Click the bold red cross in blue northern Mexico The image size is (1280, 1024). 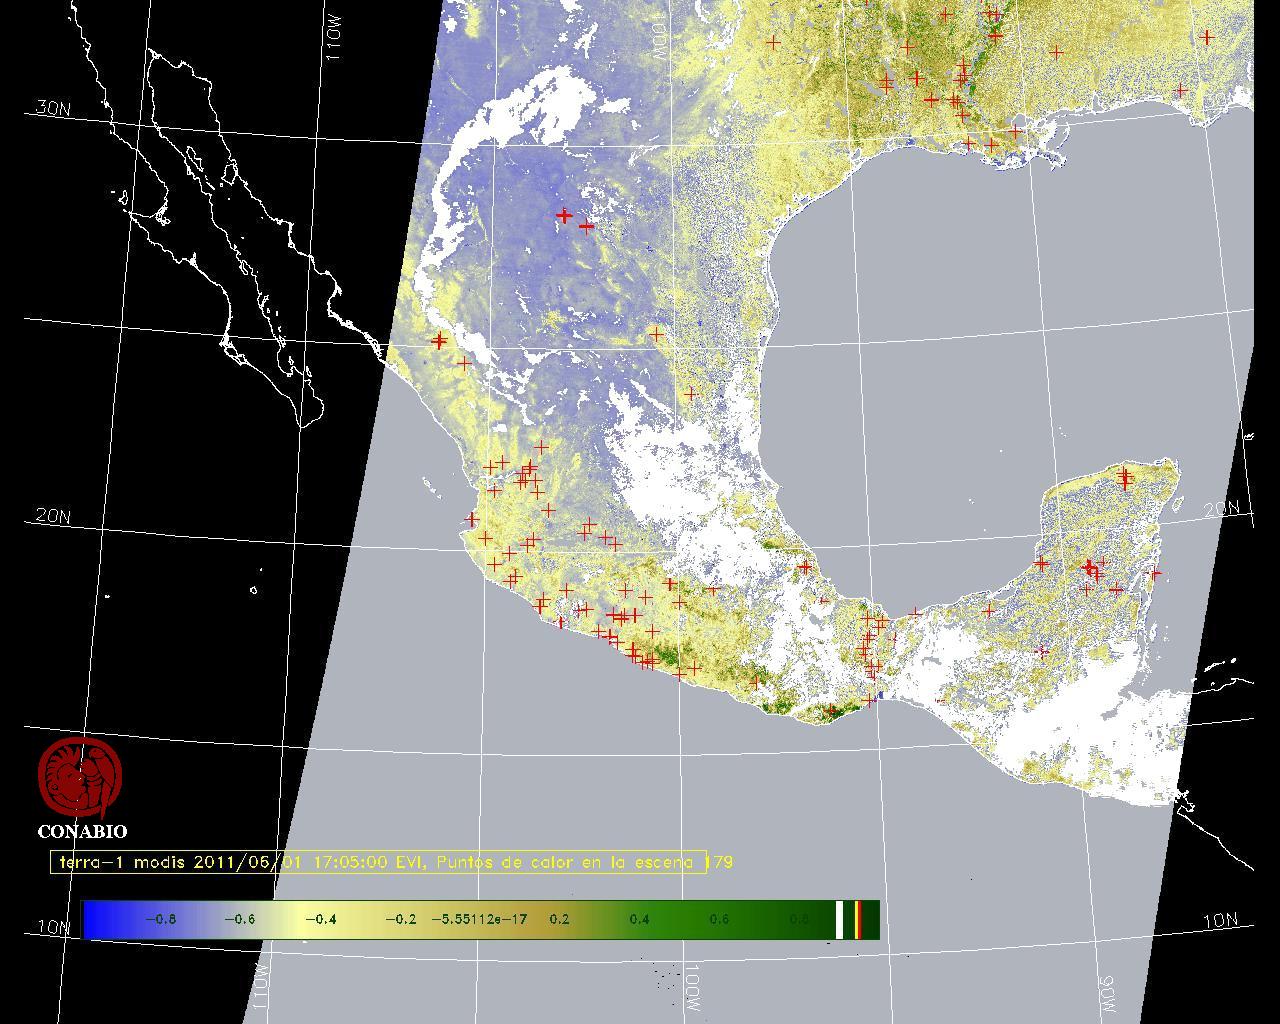pos(565,215)
